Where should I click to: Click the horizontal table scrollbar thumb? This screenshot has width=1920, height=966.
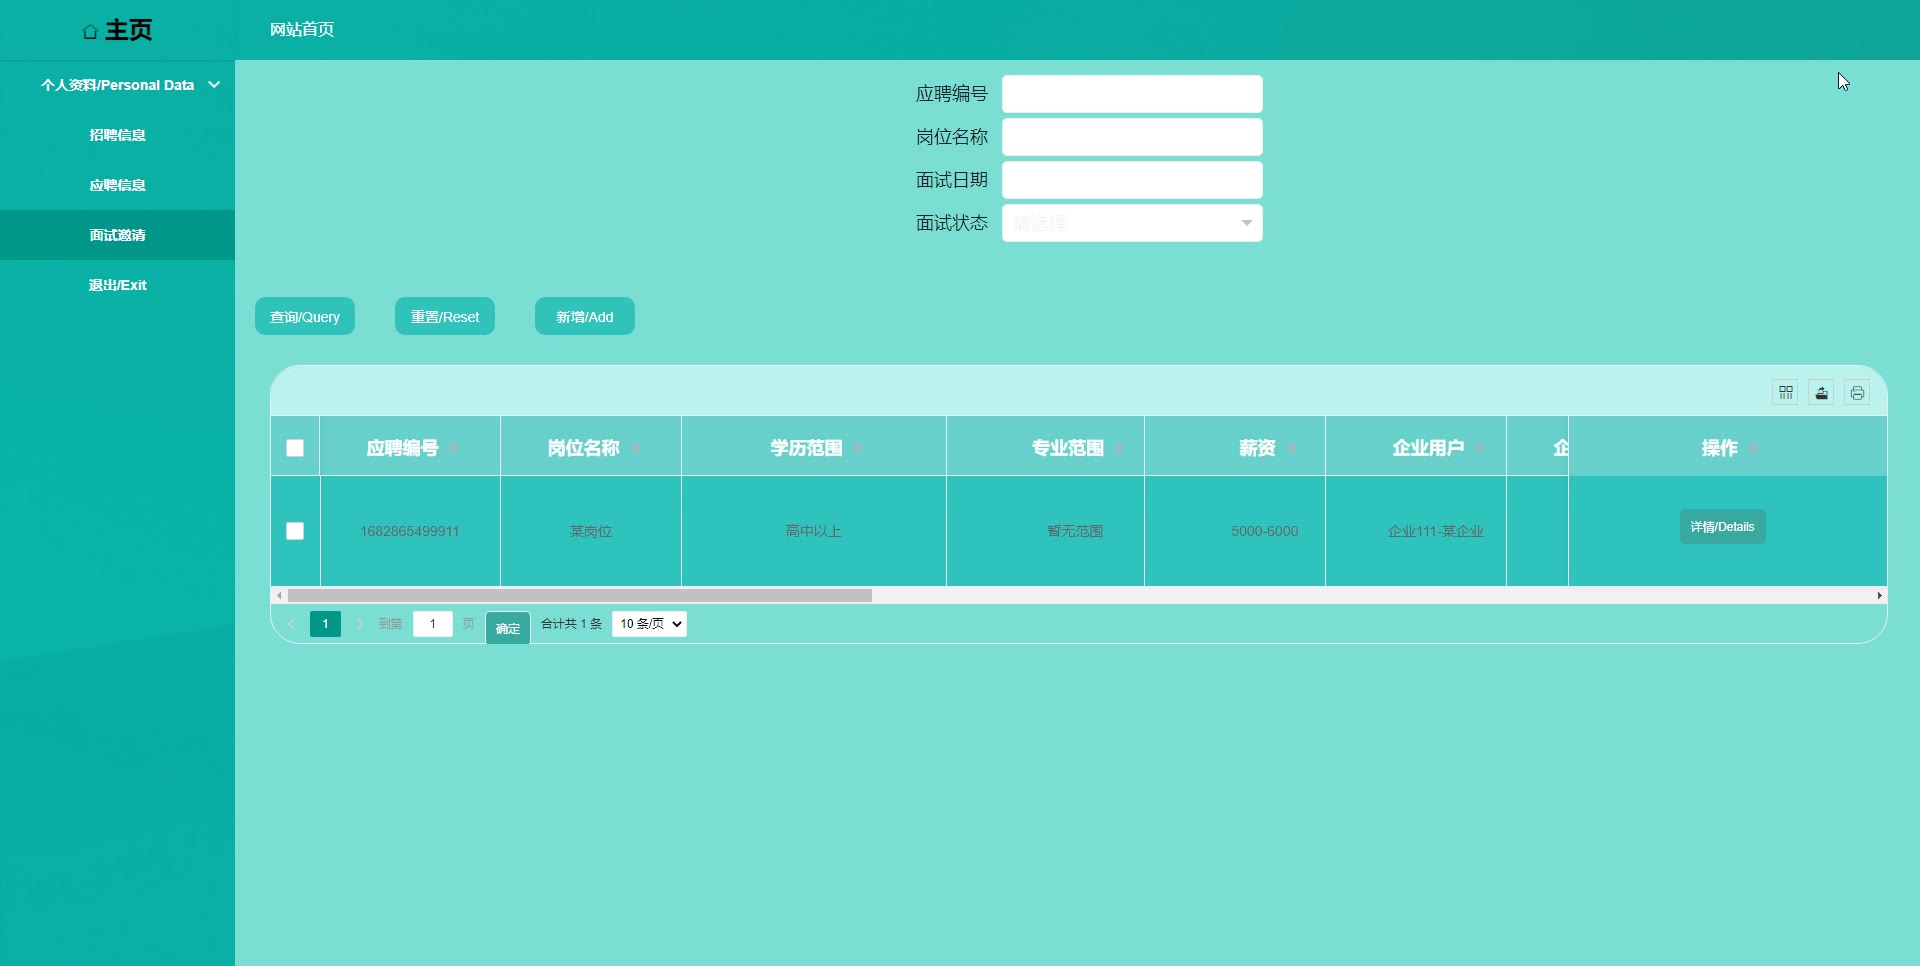click(x=580, y=595)
